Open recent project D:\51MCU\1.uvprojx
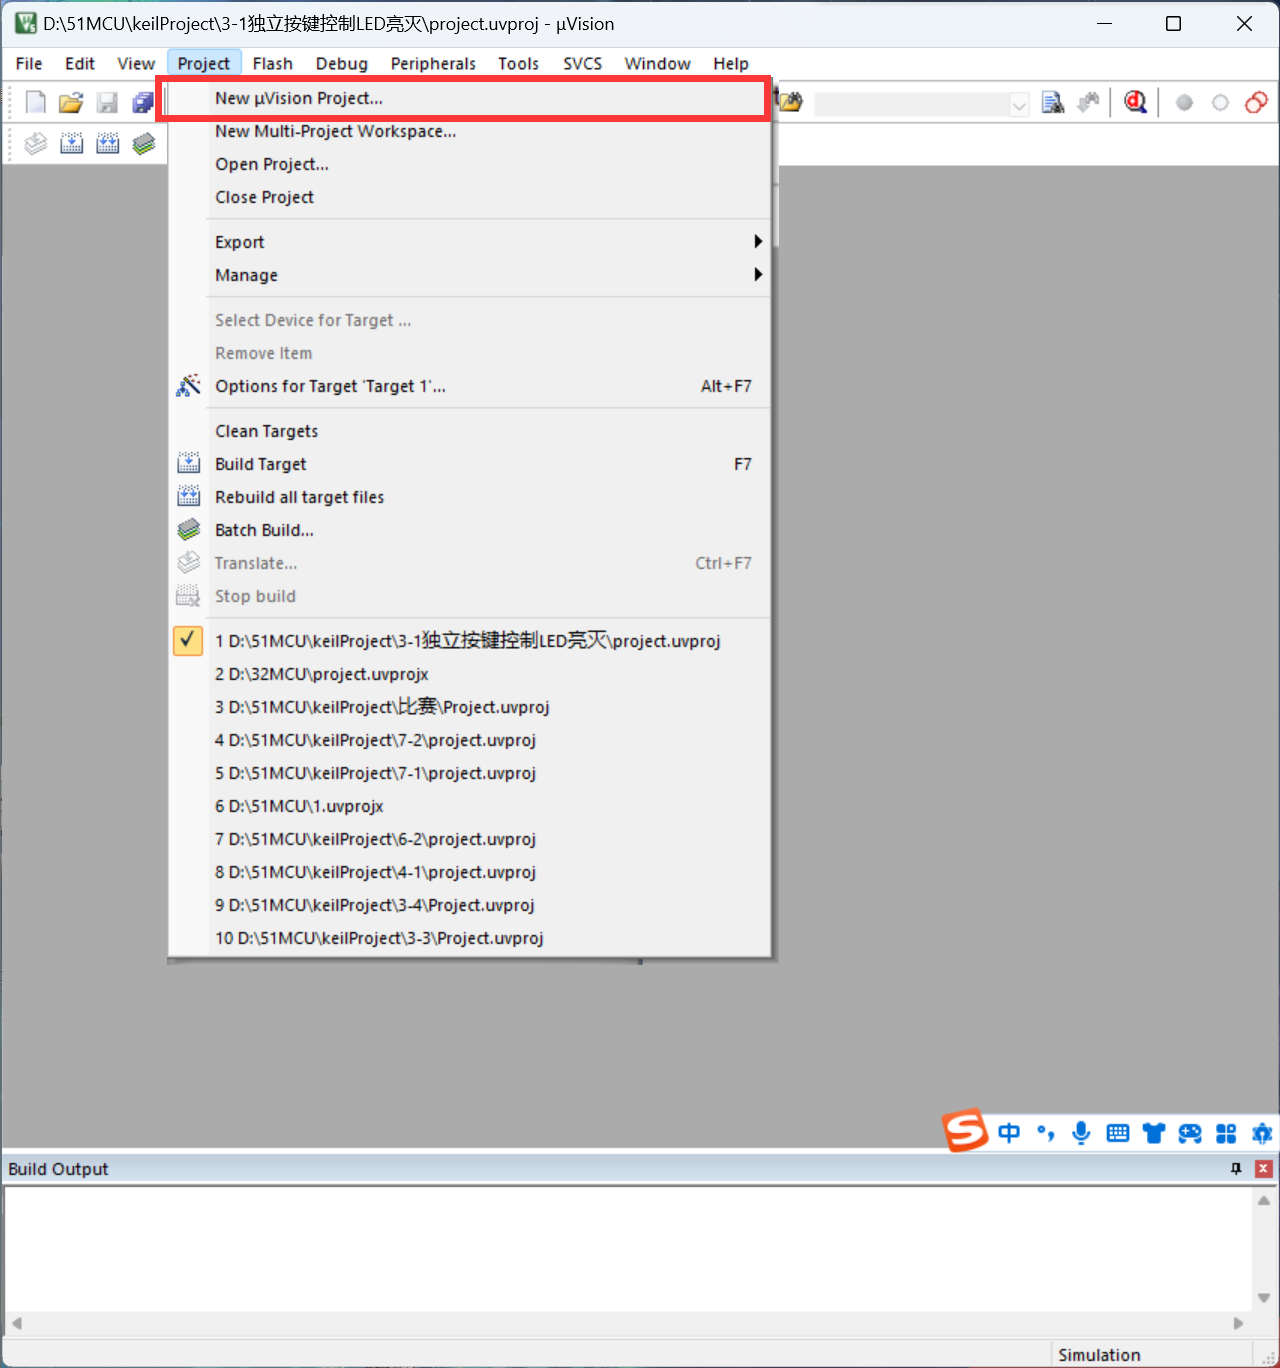1280x1368 pixels. pyautogui.click(x=469, y=806)
